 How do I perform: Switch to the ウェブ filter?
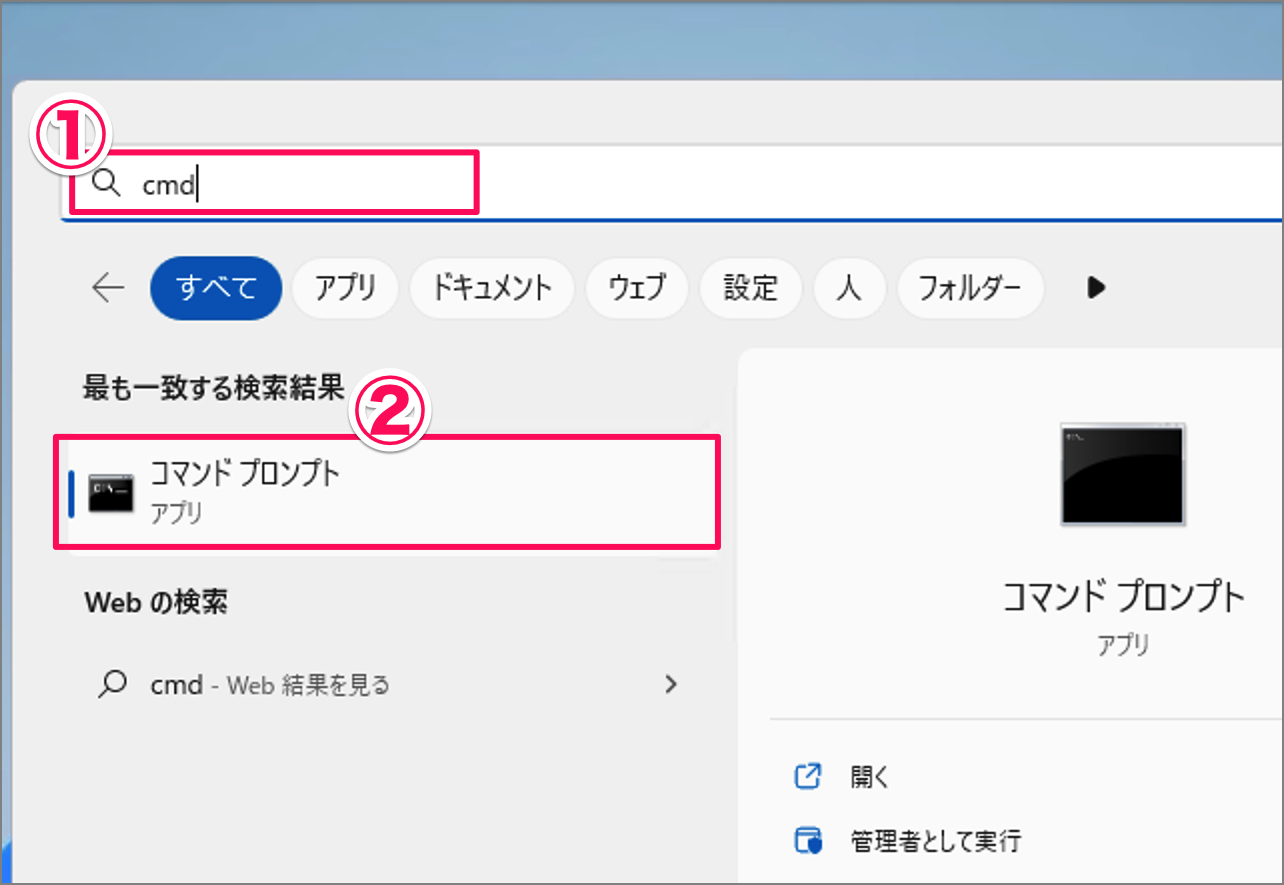[637, 288]
